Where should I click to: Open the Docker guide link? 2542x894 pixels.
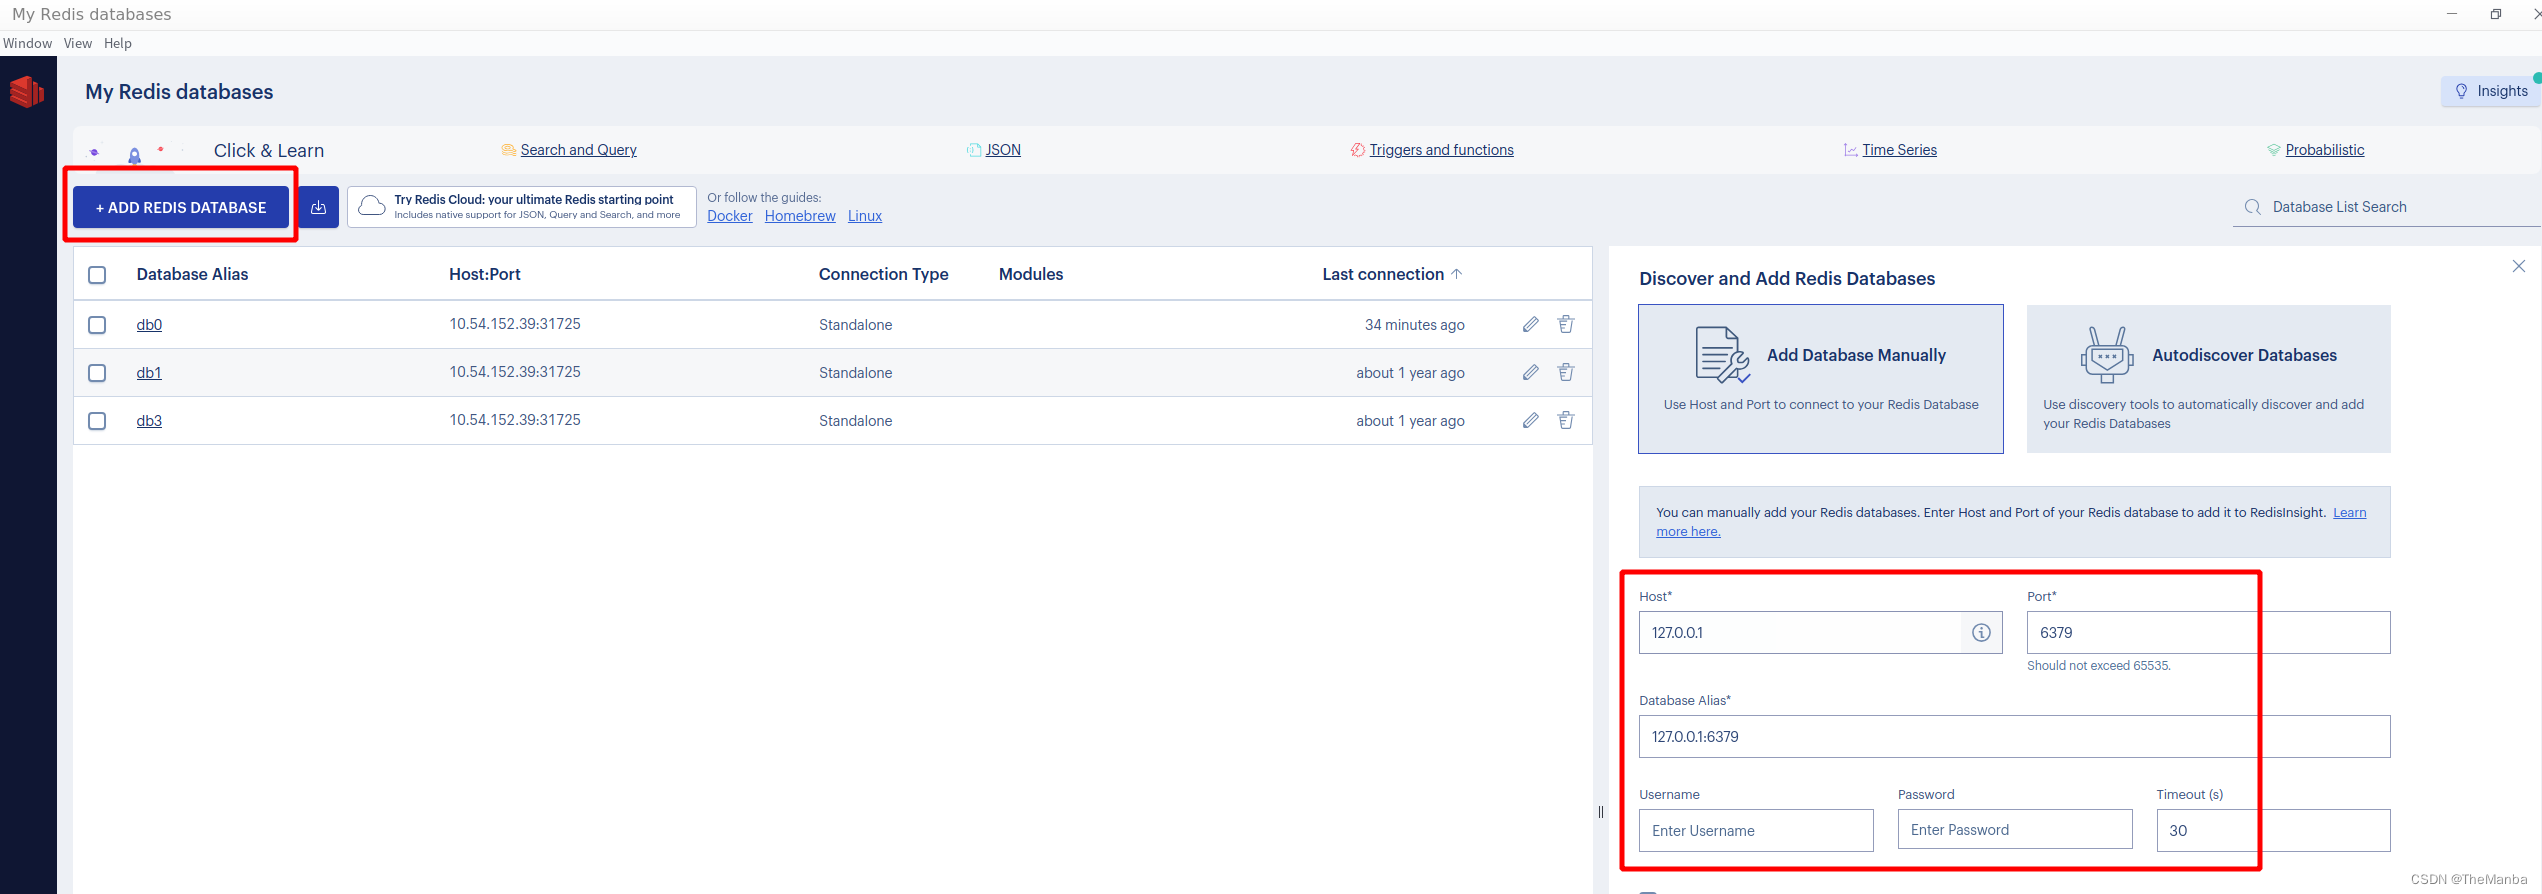(730, 216)
